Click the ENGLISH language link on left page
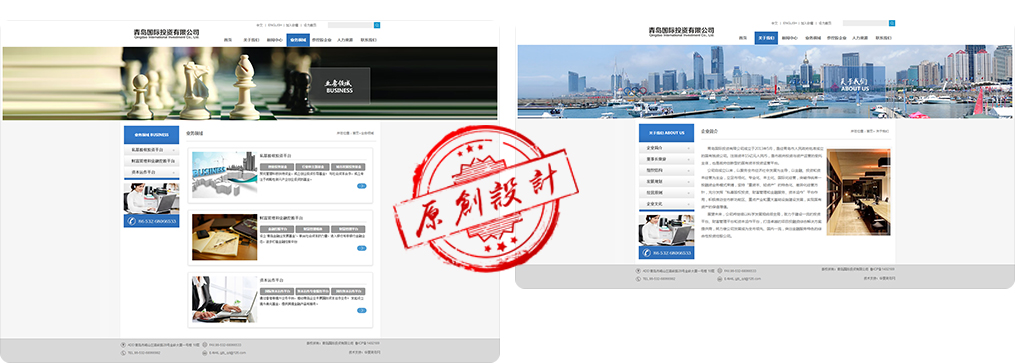 click(x=274, y=25)
